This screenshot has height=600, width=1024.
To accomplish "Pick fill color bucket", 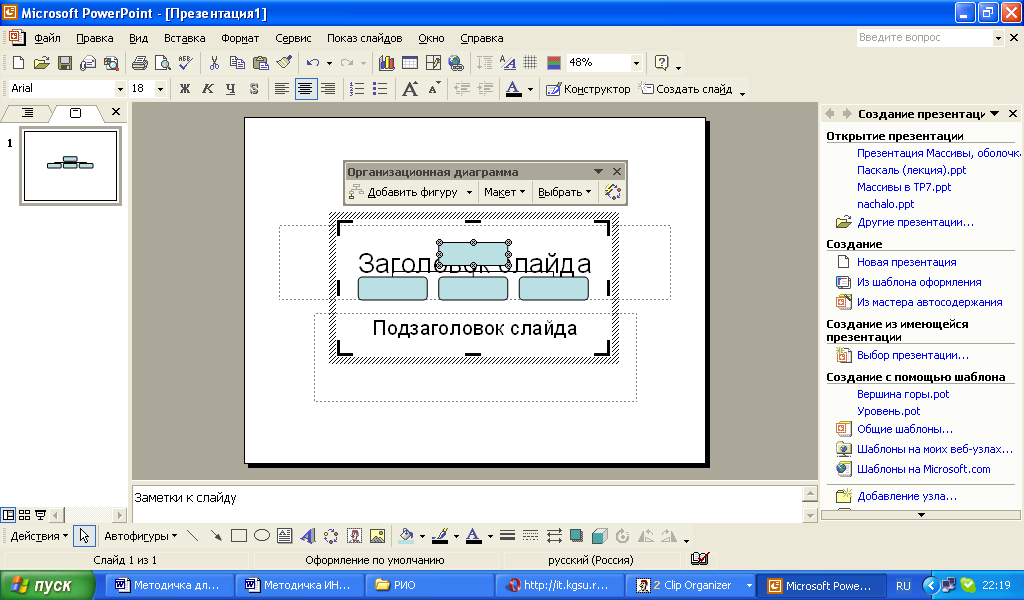I will (406, 536).
